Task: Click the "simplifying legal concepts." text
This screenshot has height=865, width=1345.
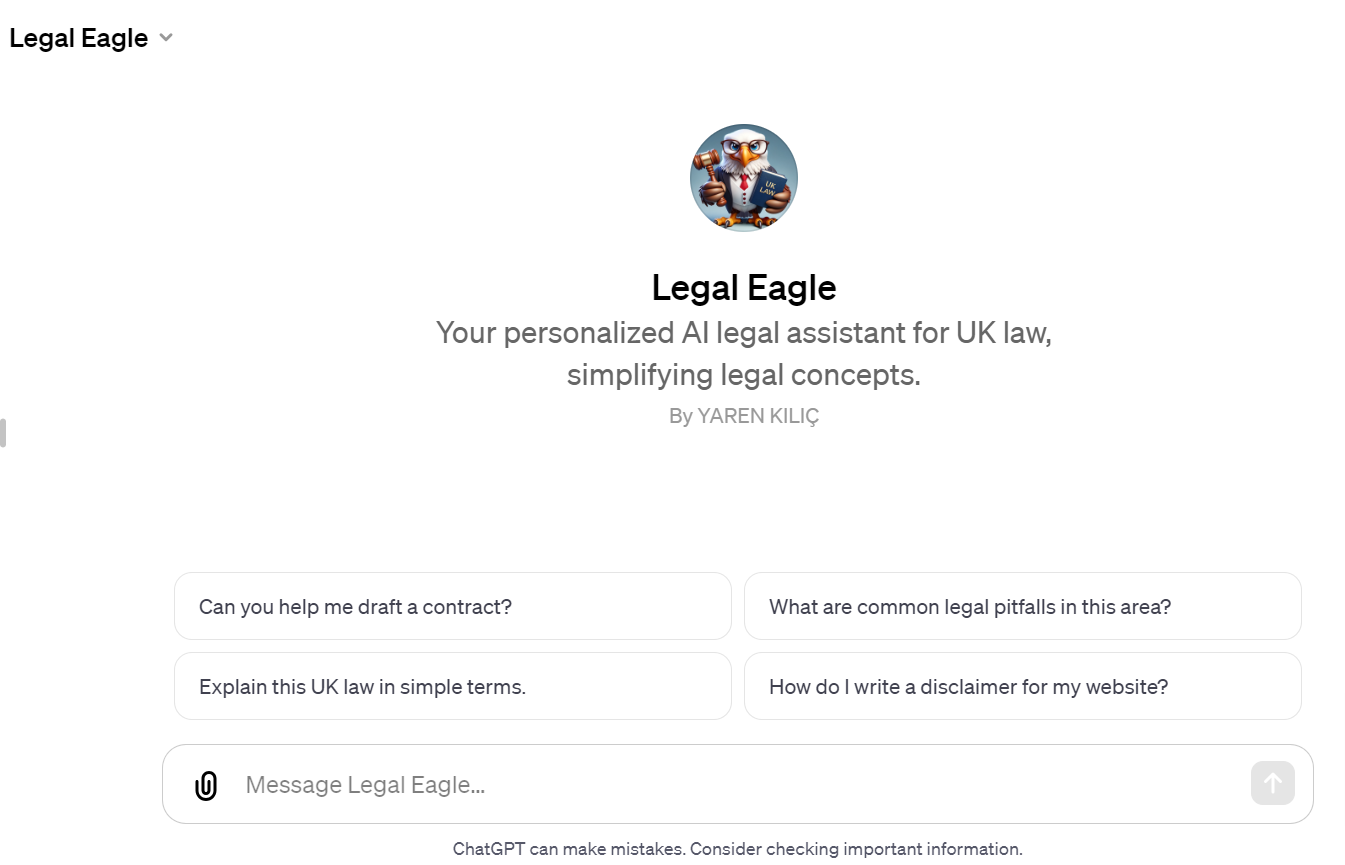Action: click(744, 376)
